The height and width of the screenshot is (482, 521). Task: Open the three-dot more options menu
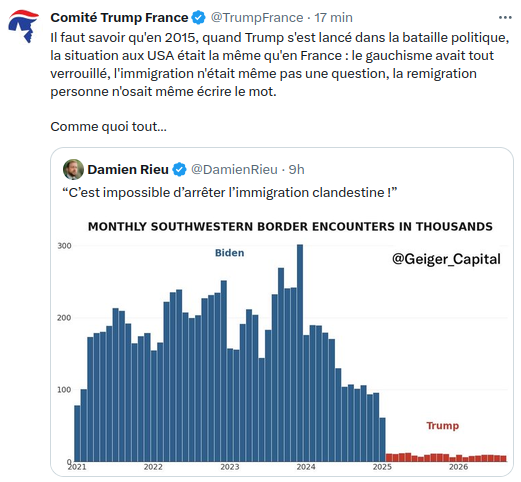[505, 18]
